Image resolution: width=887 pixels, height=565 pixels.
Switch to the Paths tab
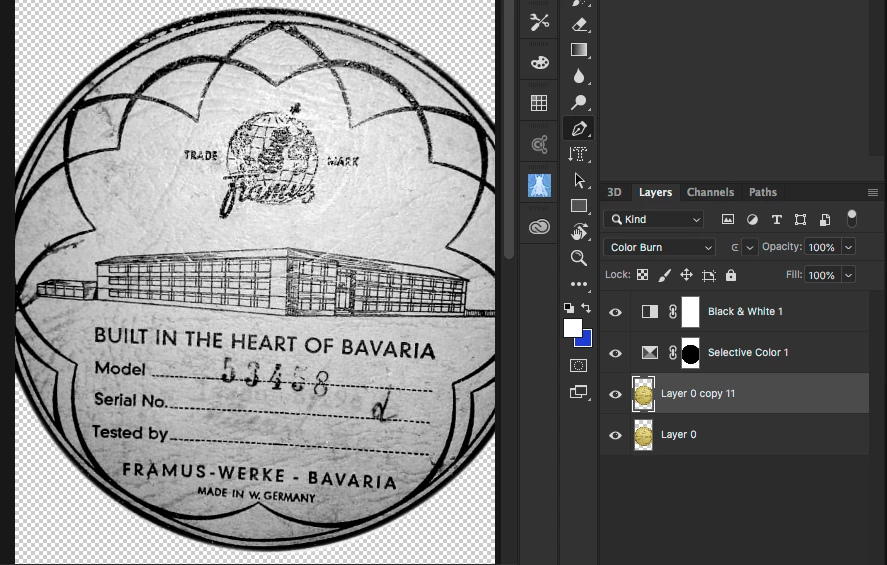[763, 192]
